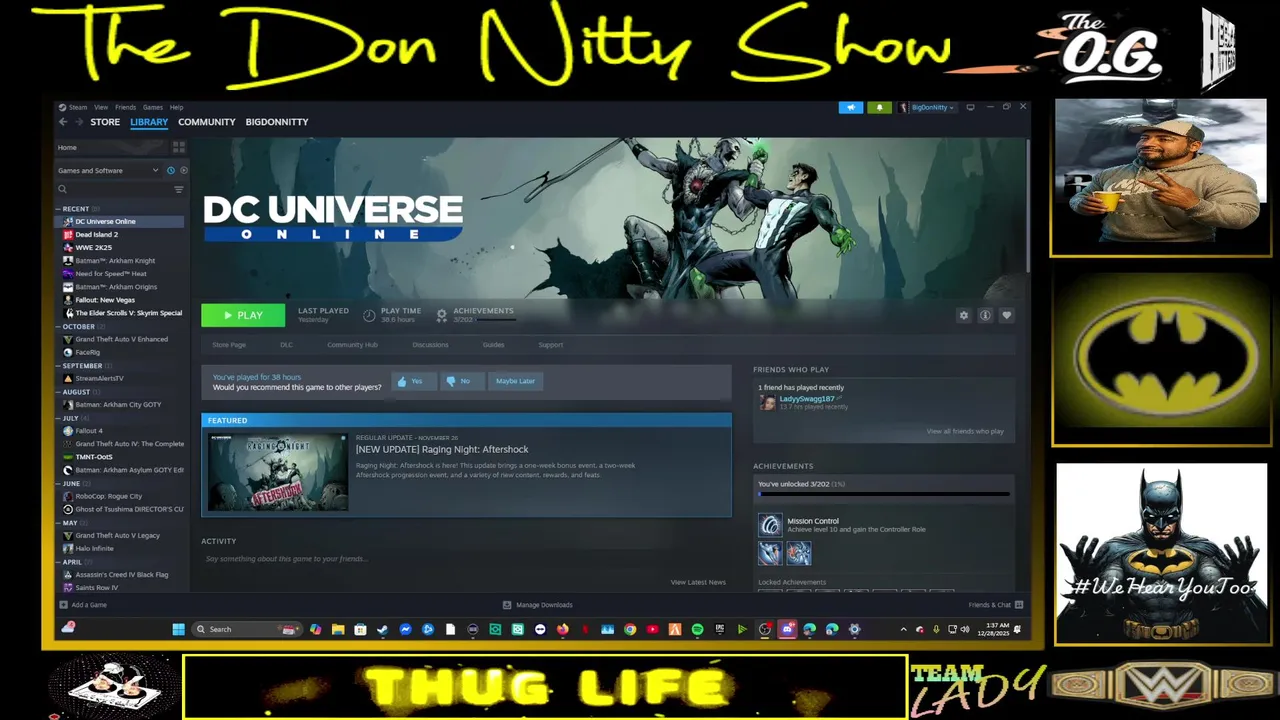This screenshot has width=1280, height=720.
Task: Open Steam announcements megaphone icon
Action: coord(850,107)
